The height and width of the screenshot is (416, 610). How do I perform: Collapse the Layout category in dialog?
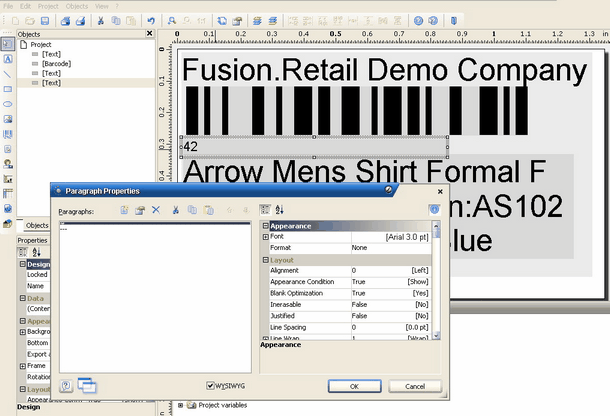click(x=266, y=260)
